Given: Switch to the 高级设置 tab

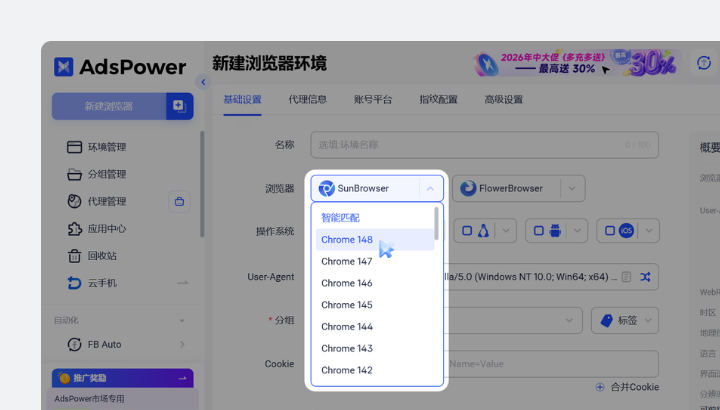Looking at the screenshot, I should tap(503, 100).
